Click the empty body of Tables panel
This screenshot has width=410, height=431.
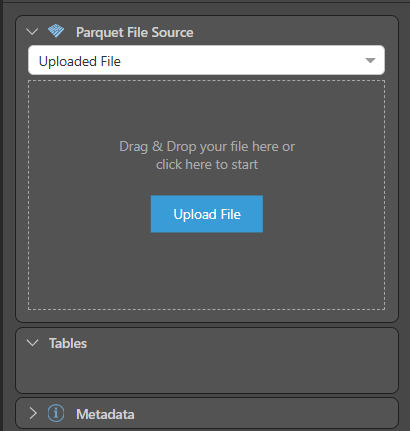[207, 372]
